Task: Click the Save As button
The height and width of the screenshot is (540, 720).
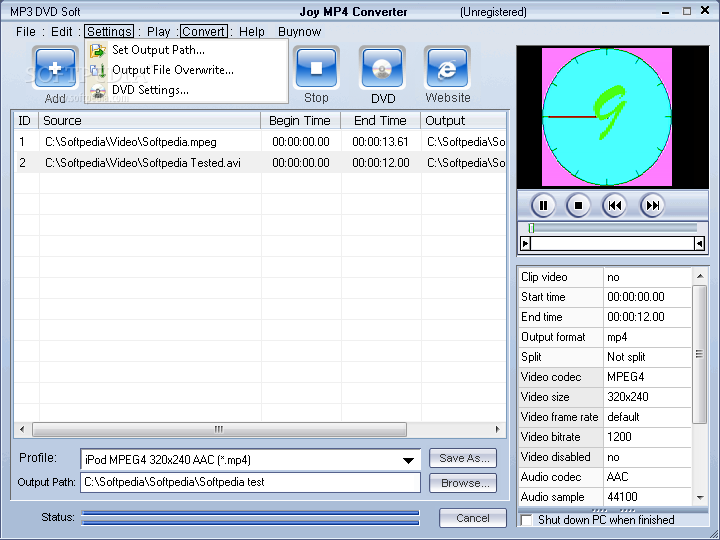Action: [463, 458]
